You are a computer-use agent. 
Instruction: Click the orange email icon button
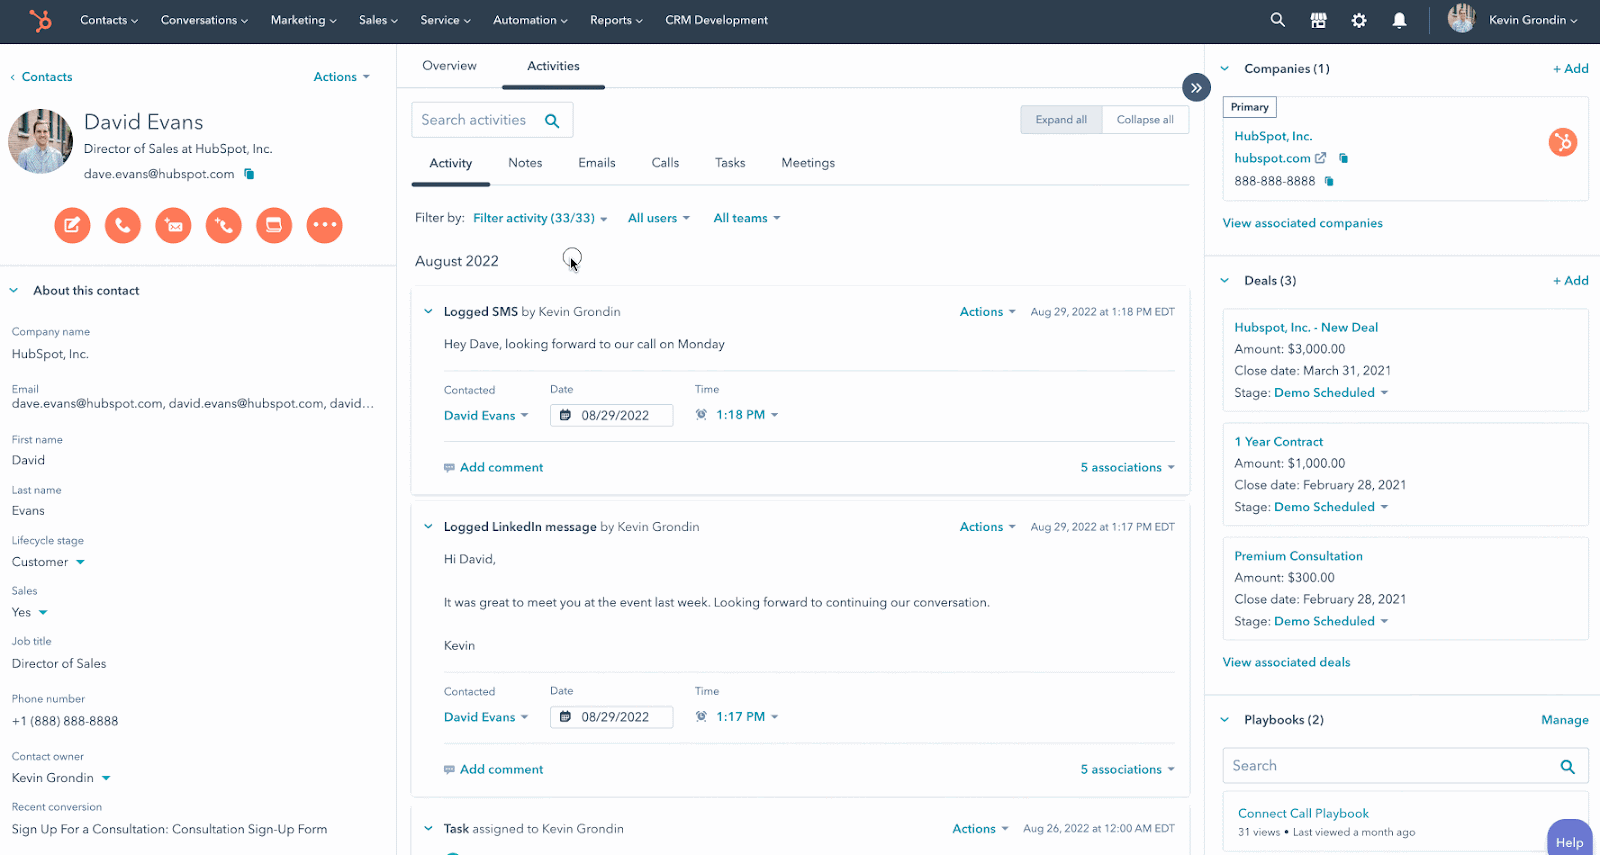point(173,225)
